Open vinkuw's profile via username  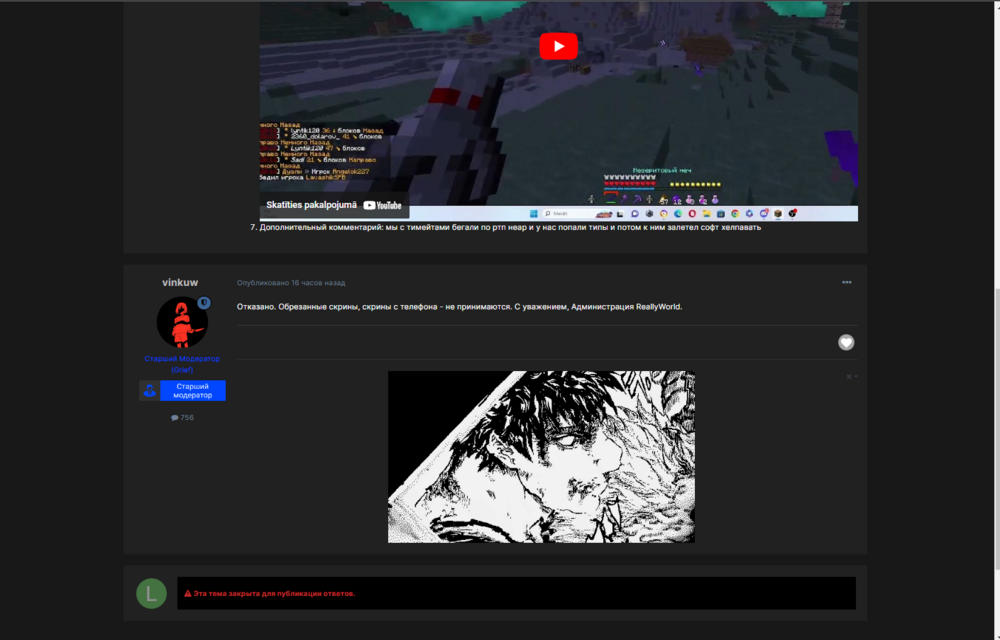[180, 282]
